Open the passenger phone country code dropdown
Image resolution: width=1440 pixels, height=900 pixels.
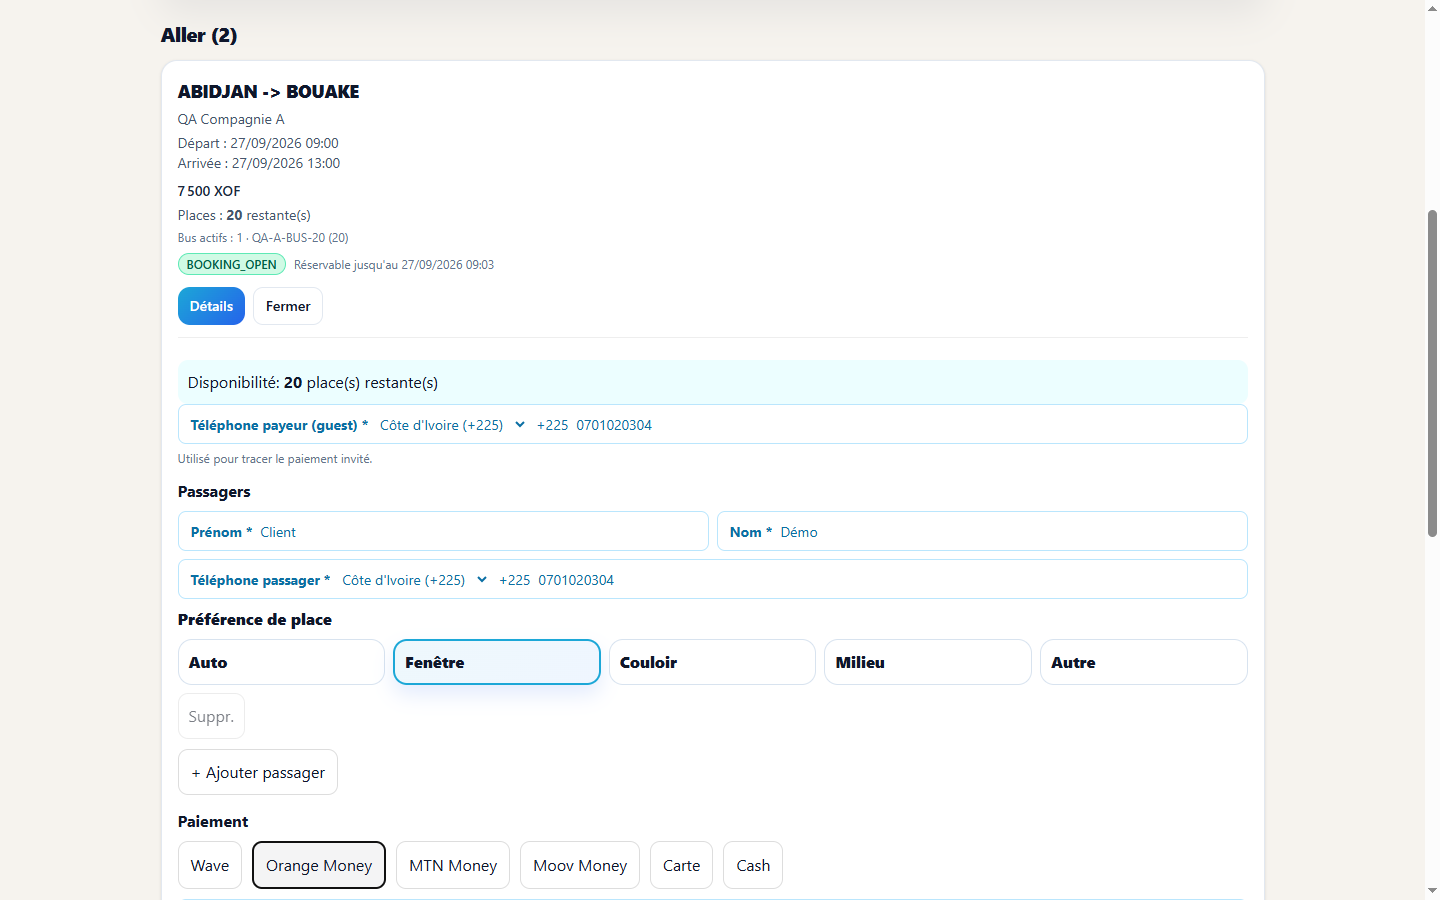414,580
